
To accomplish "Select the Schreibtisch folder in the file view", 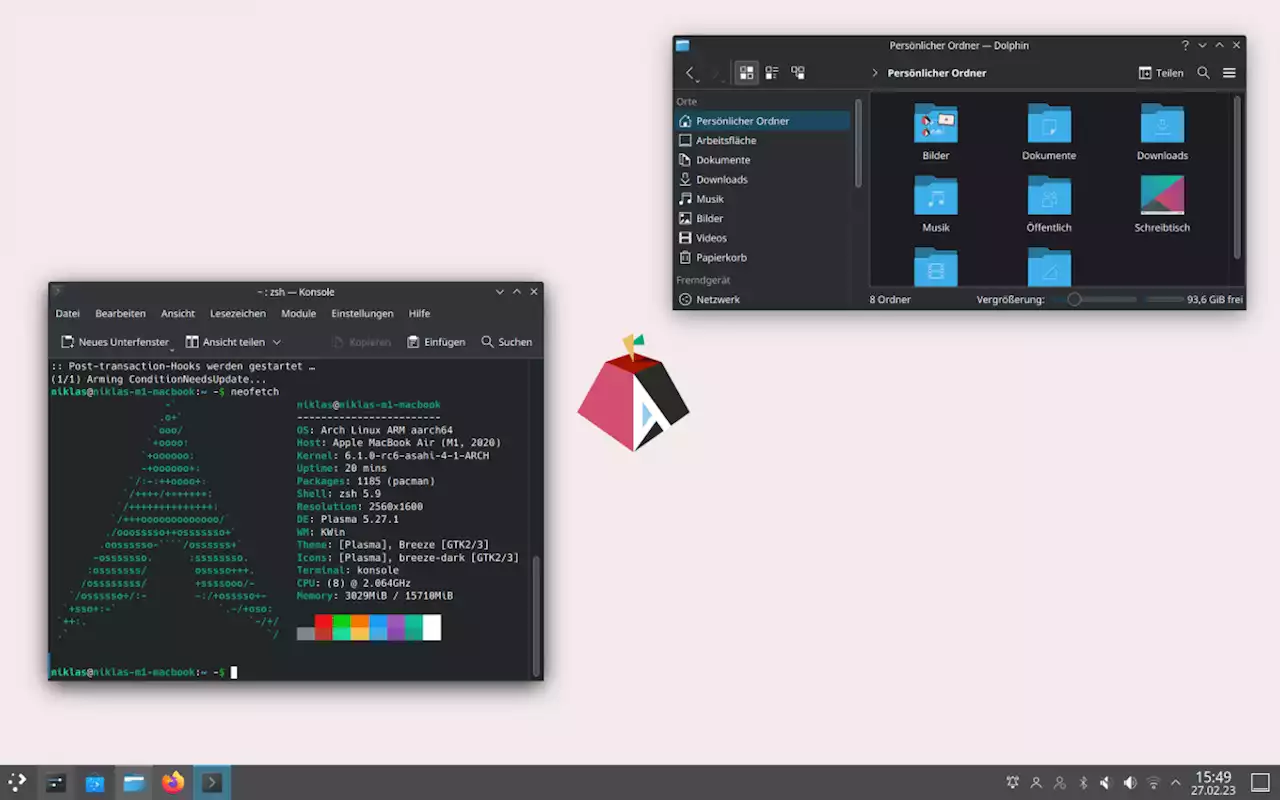I will point(1162,204).
